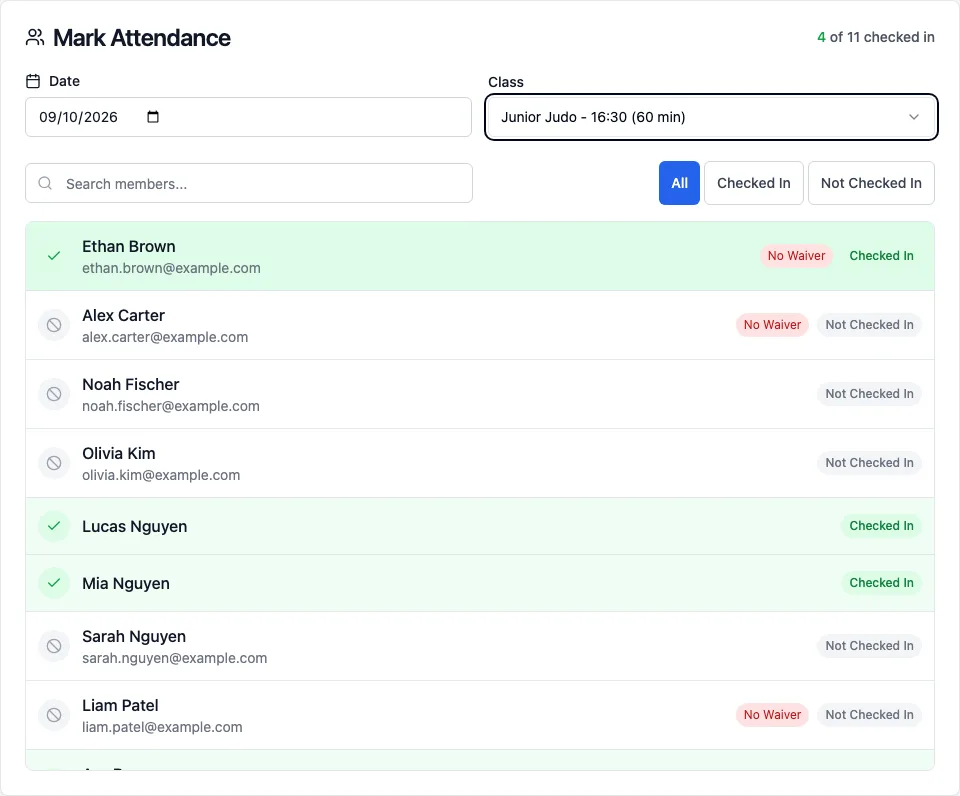Click the Class dropdown chevron arrow

coord(913,117)
